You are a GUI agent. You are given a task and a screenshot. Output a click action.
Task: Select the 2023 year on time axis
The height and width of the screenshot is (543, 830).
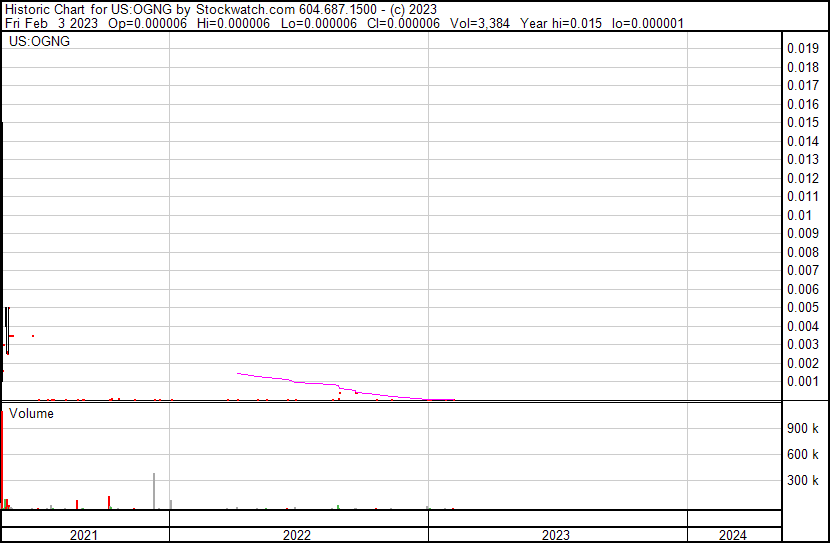pos(556,535)
